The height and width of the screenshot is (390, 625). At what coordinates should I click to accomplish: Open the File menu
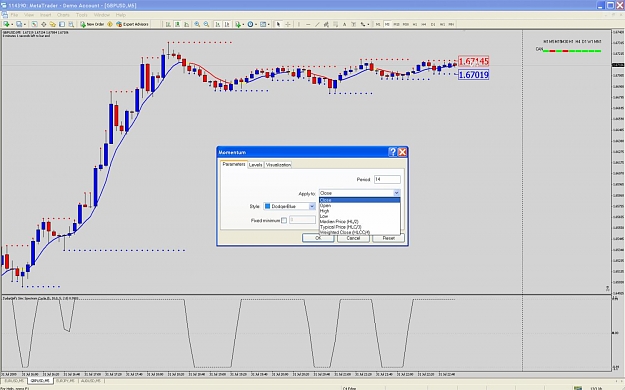point(14,15)
